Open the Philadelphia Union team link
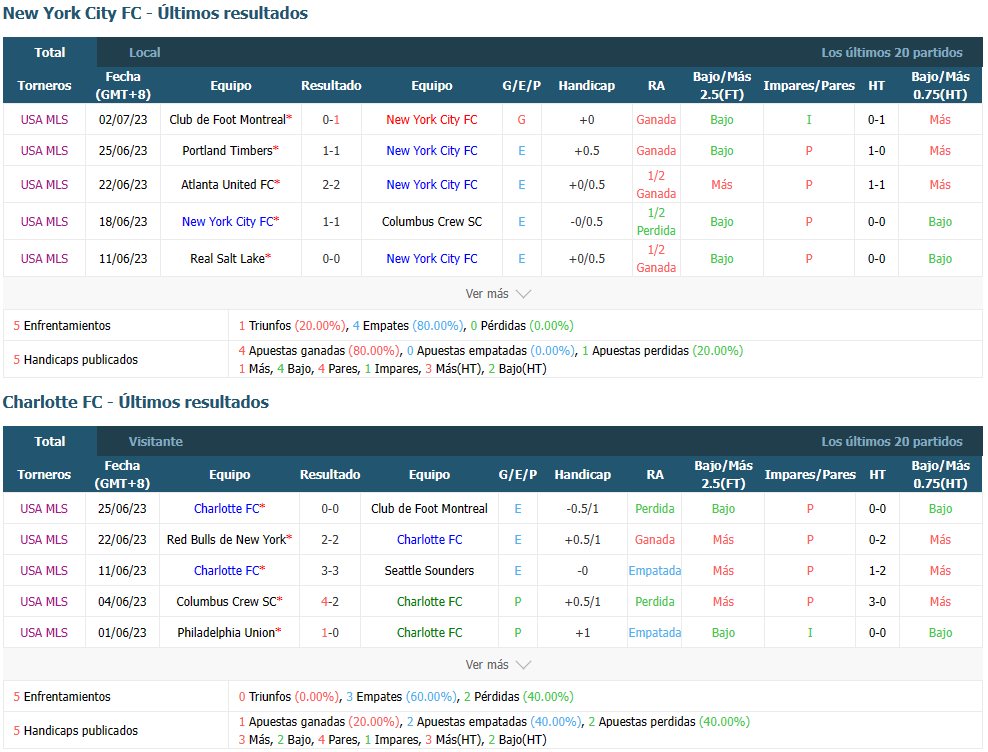Viewport: 988px width, 752px height. 226,632
